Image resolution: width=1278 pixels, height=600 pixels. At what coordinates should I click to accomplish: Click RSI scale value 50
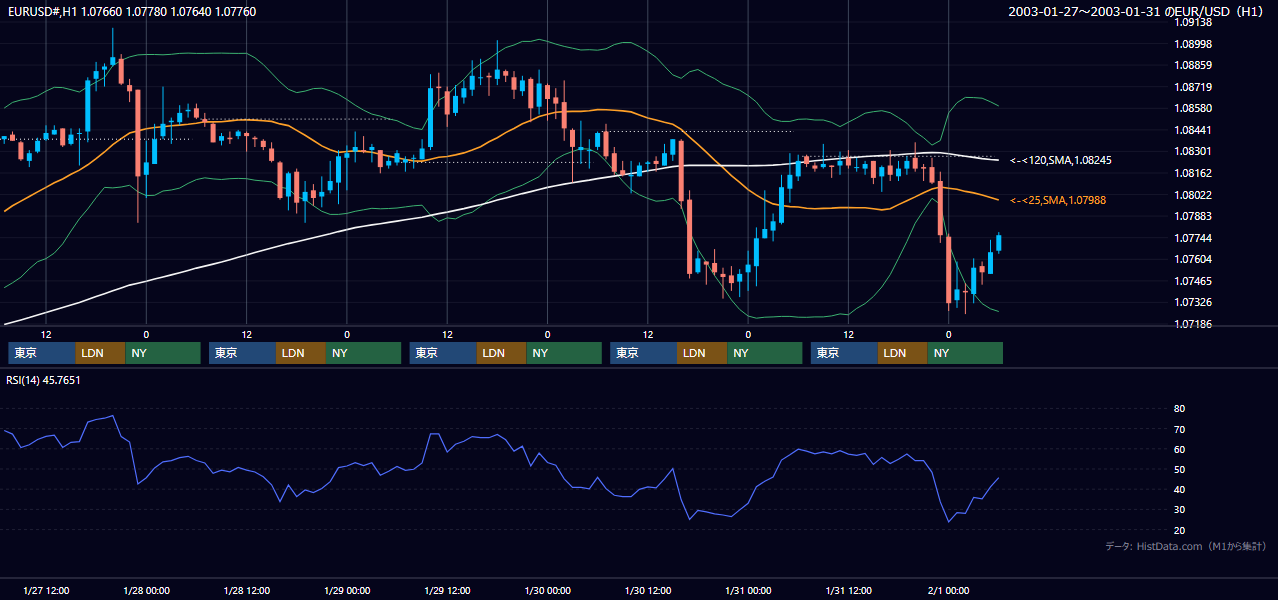coord(1179,469)
